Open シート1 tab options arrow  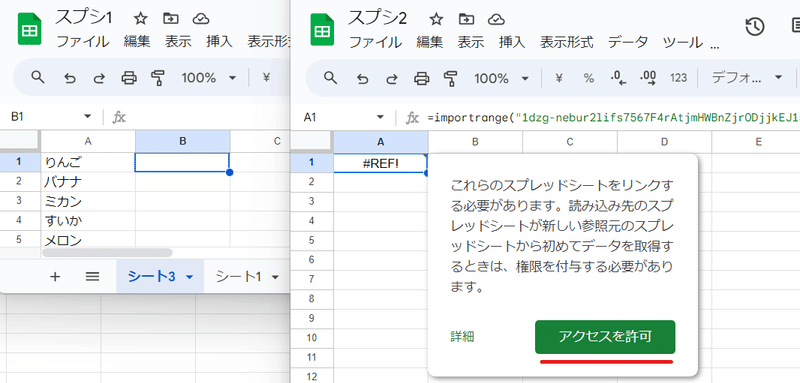276,277
